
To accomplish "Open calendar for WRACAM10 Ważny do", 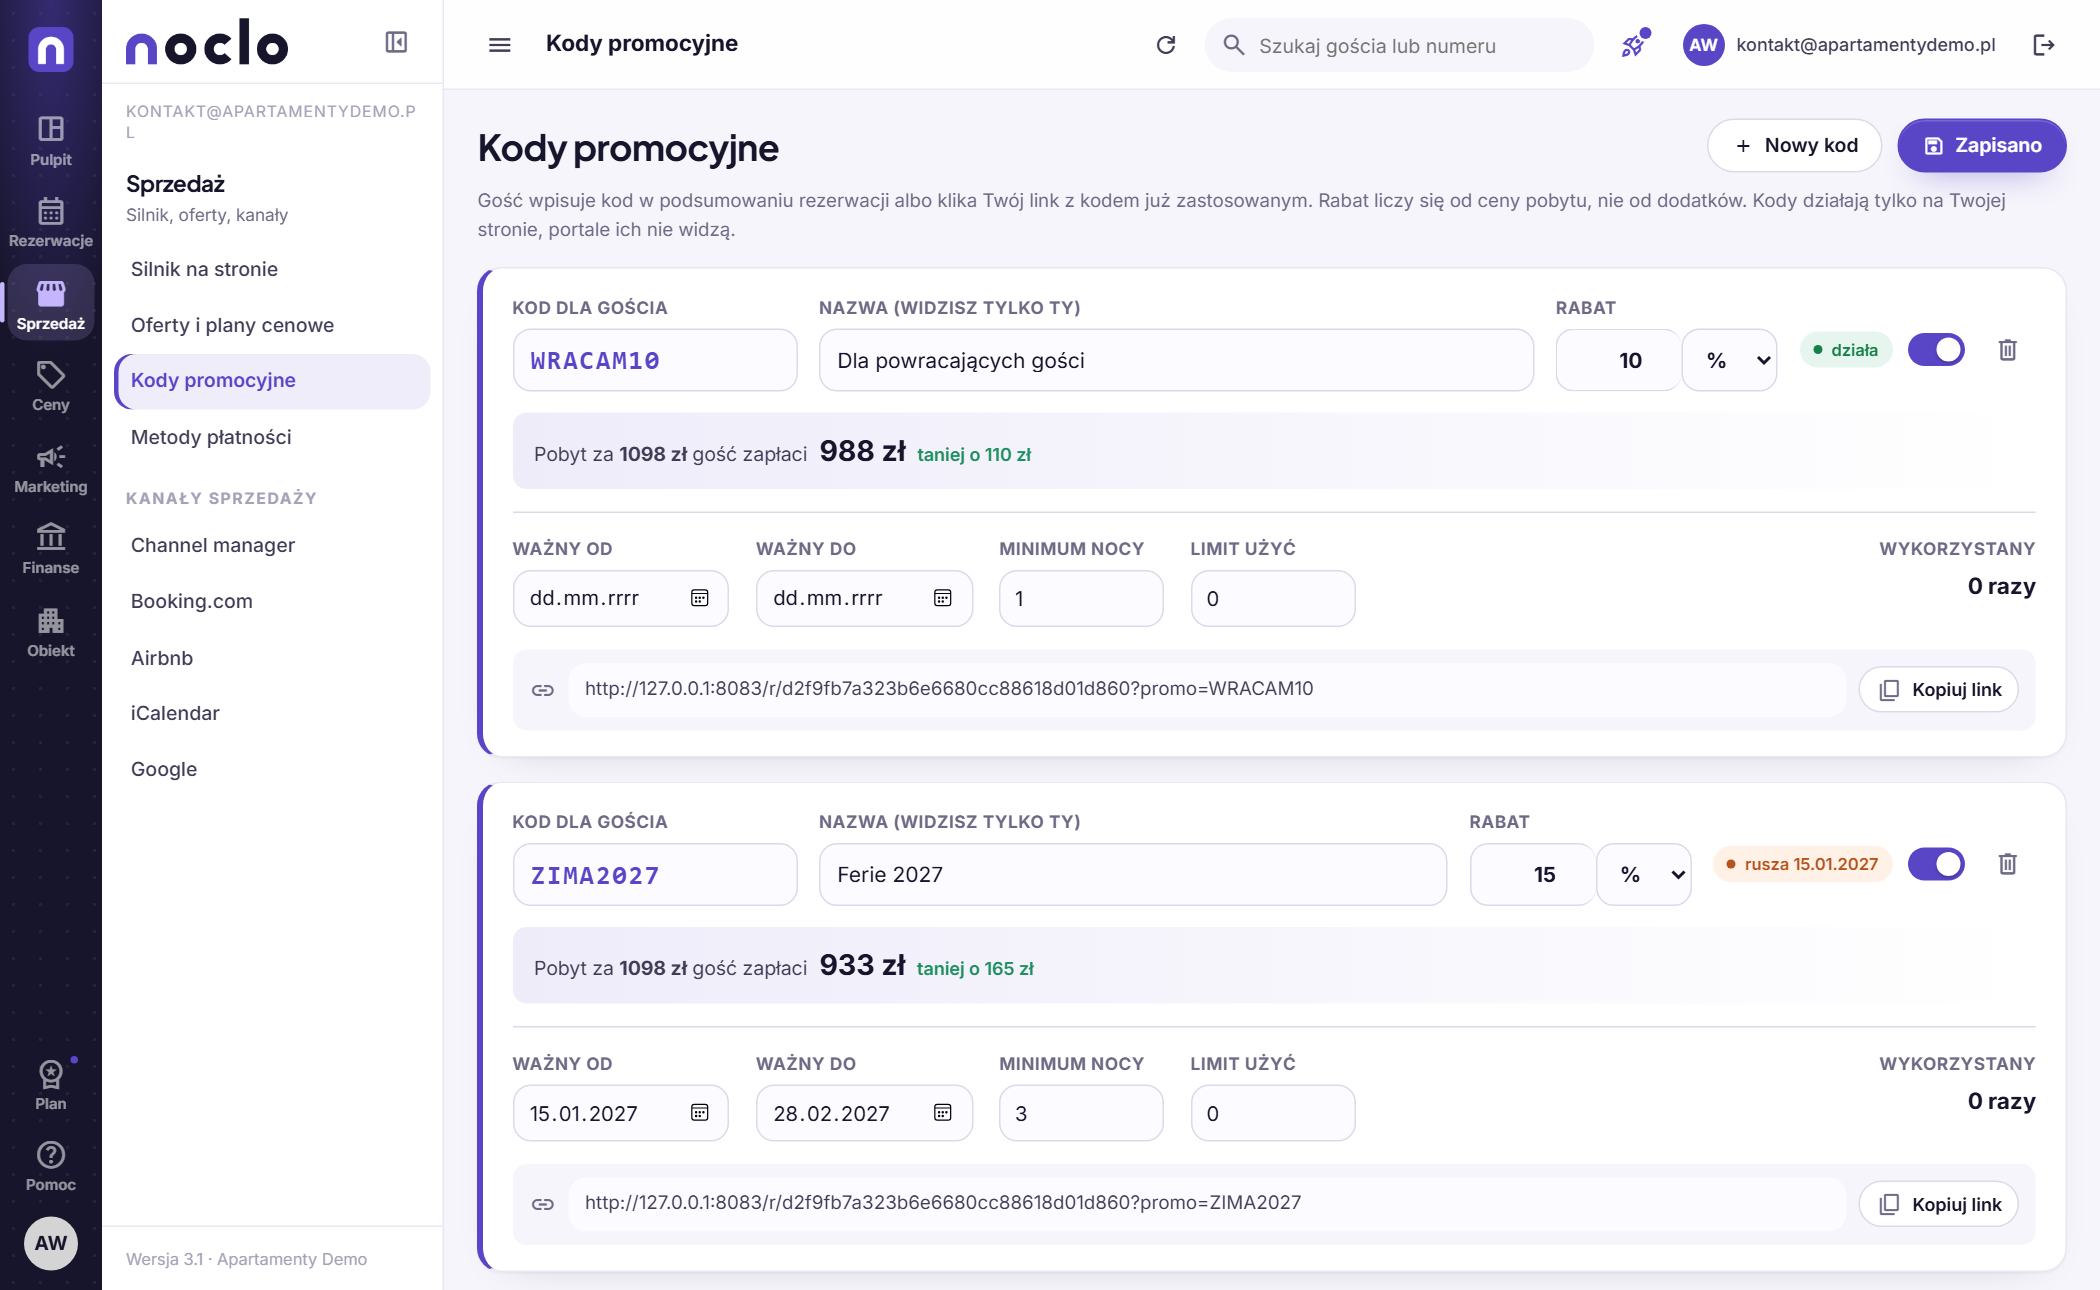I will (943, 598).
